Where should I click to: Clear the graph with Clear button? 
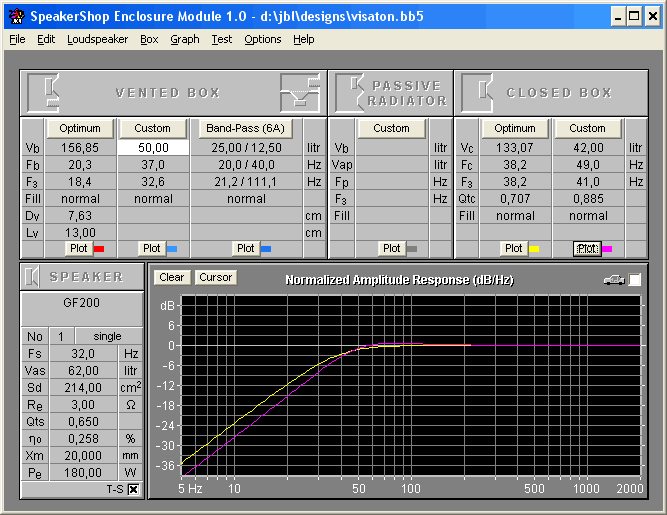coord(172,277)
